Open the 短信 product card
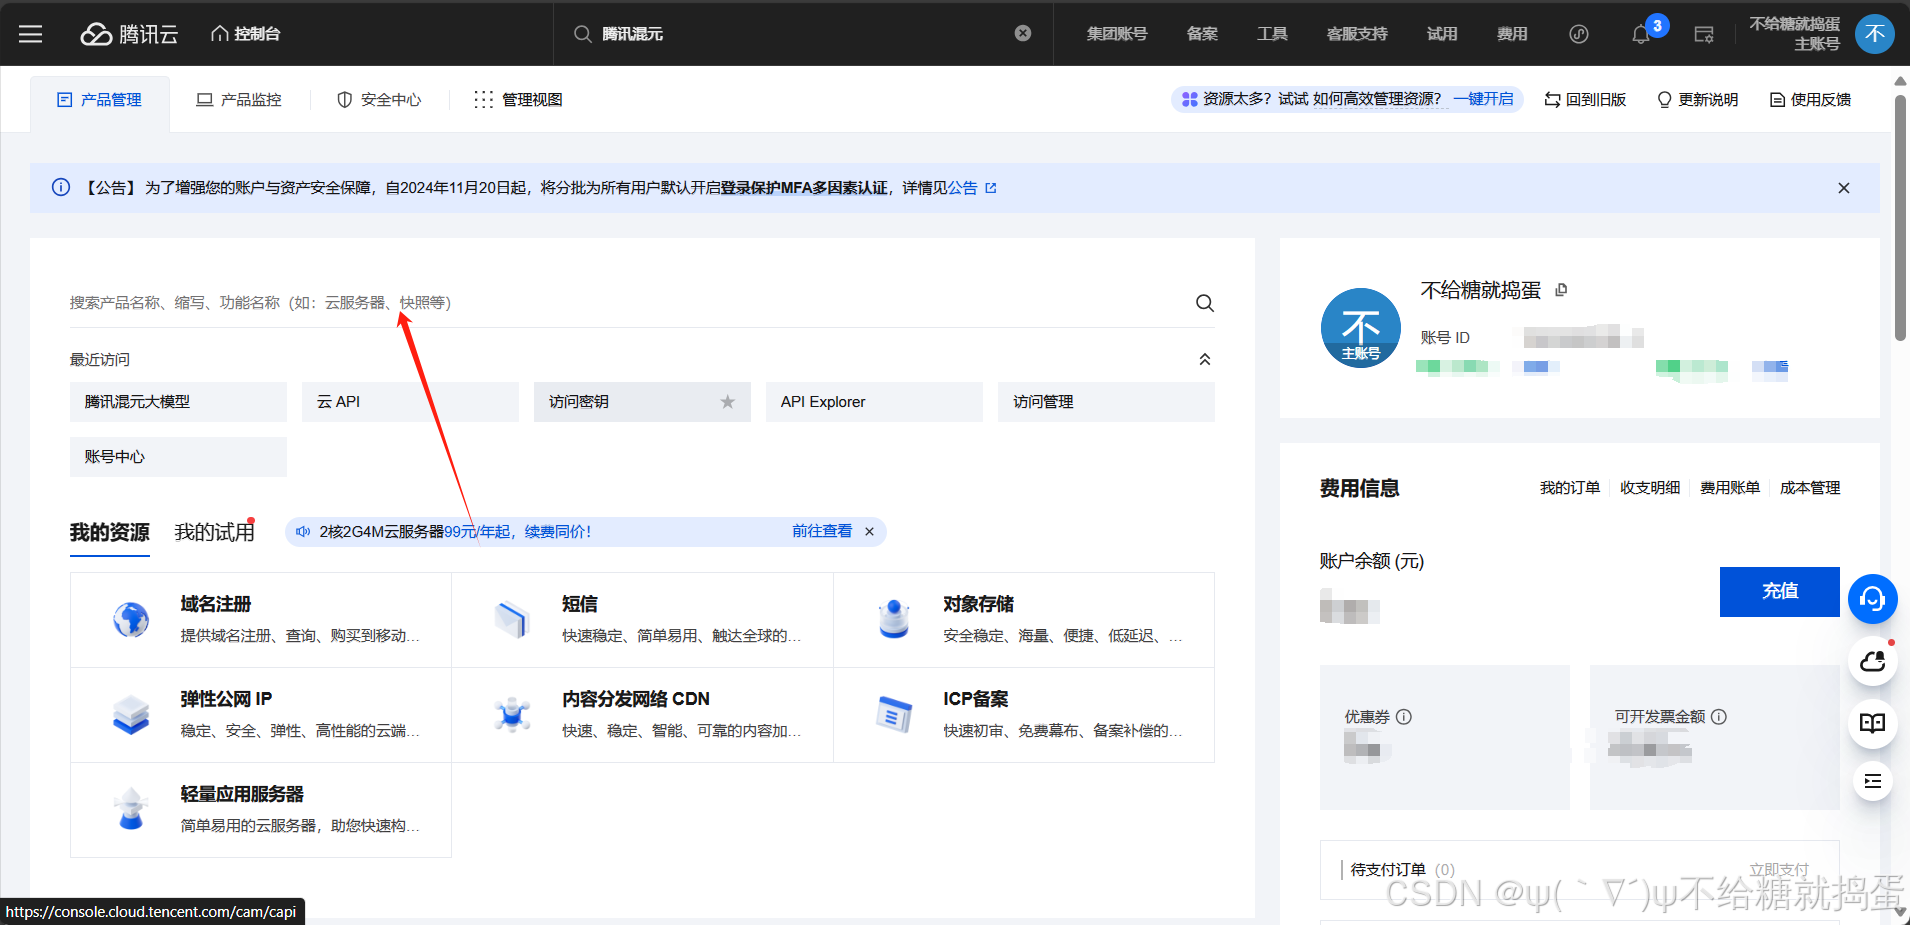Viewport: 1910px width, 925px height. [642, 620]
